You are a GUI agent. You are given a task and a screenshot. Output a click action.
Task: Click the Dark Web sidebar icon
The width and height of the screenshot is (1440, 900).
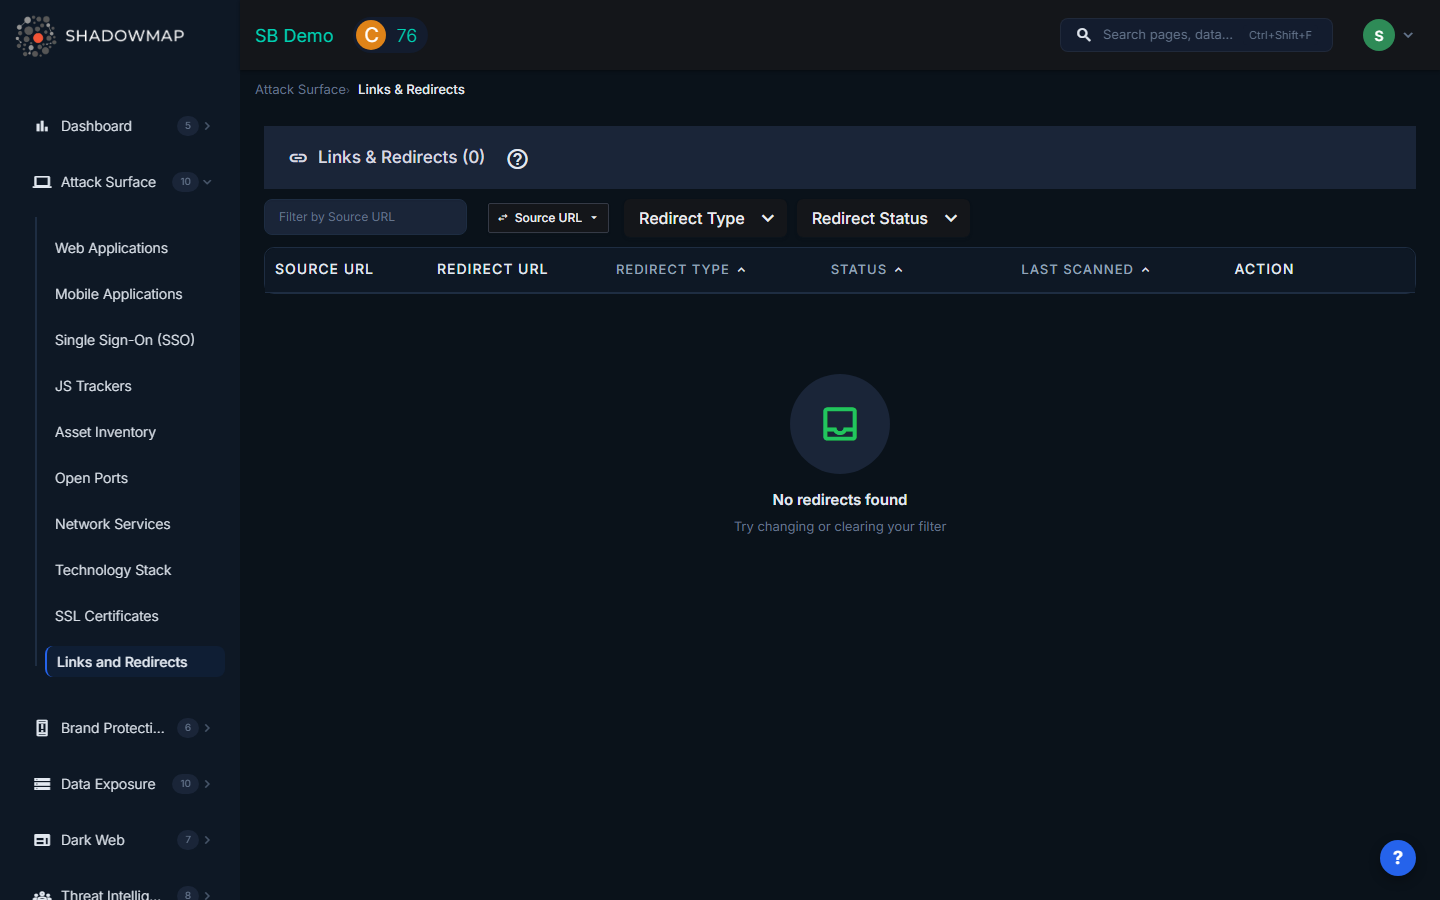tap(42, 840)
